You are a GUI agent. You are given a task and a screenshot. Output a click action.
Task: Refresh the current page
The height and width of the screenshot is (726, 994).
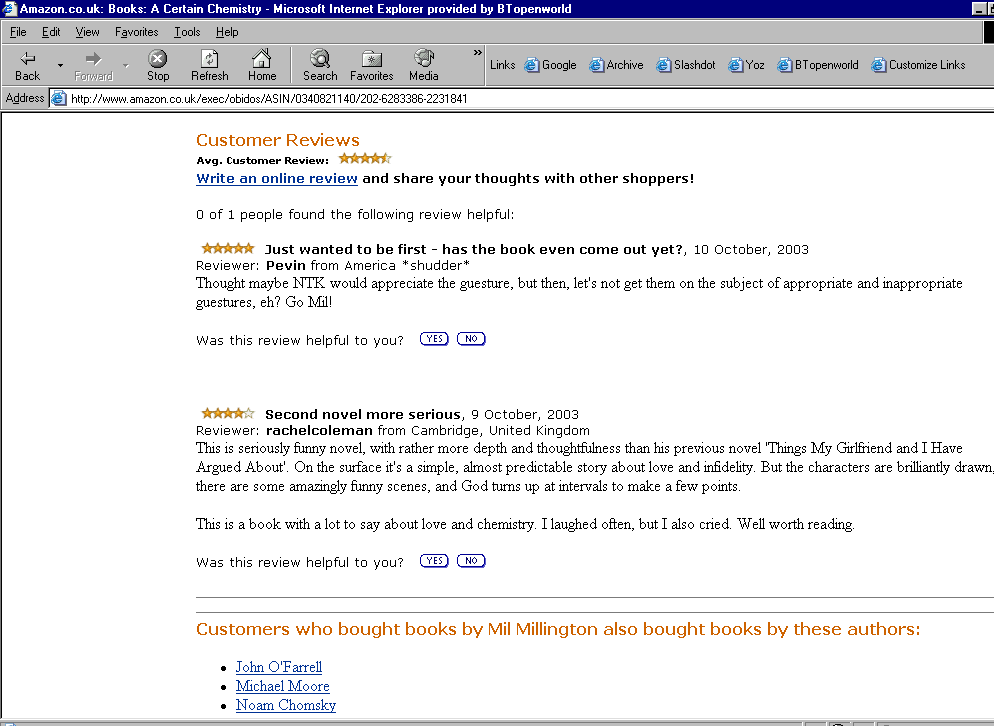tap(210, 65)
